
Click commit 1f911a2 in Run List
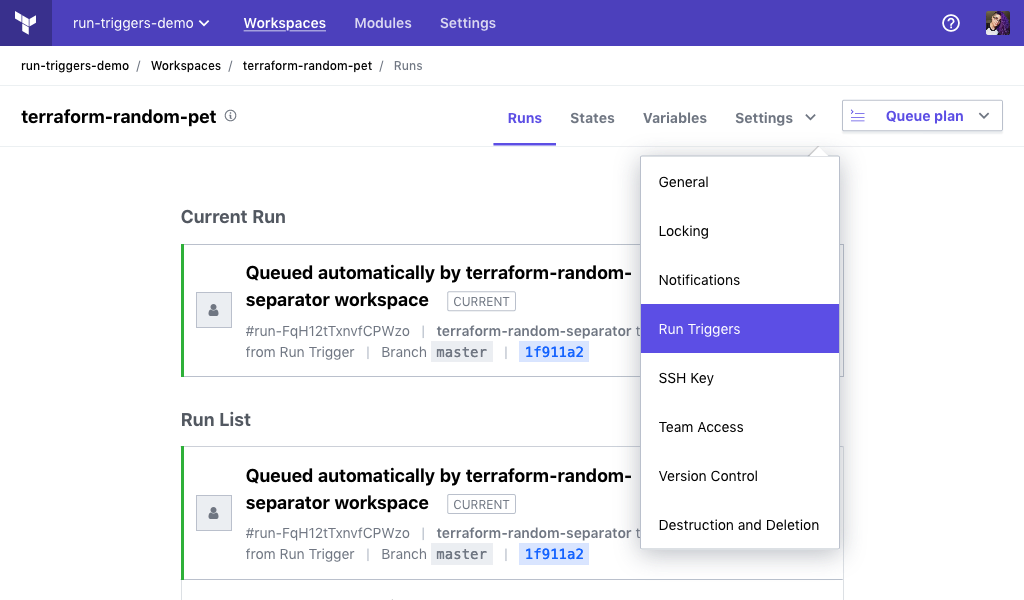coord(554,554)
